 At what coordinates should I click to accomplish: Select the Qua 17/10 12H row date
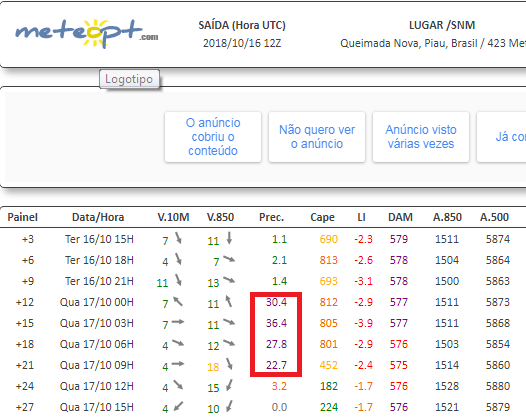(97, 386)
